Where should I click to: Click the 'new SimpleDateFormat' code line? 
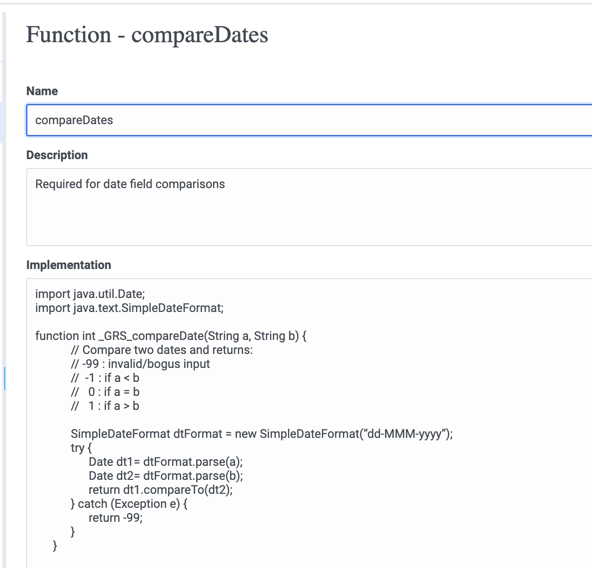[262, 434]
